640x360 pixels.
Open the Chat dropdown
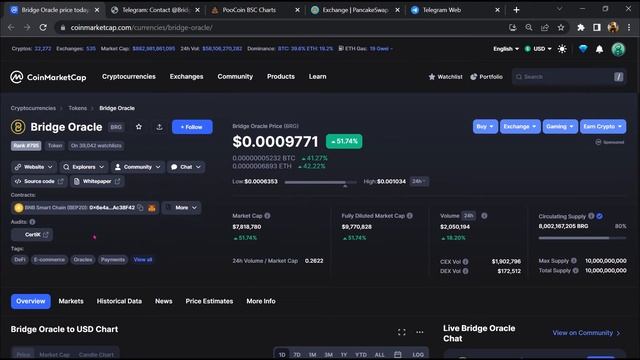[186, 167]
